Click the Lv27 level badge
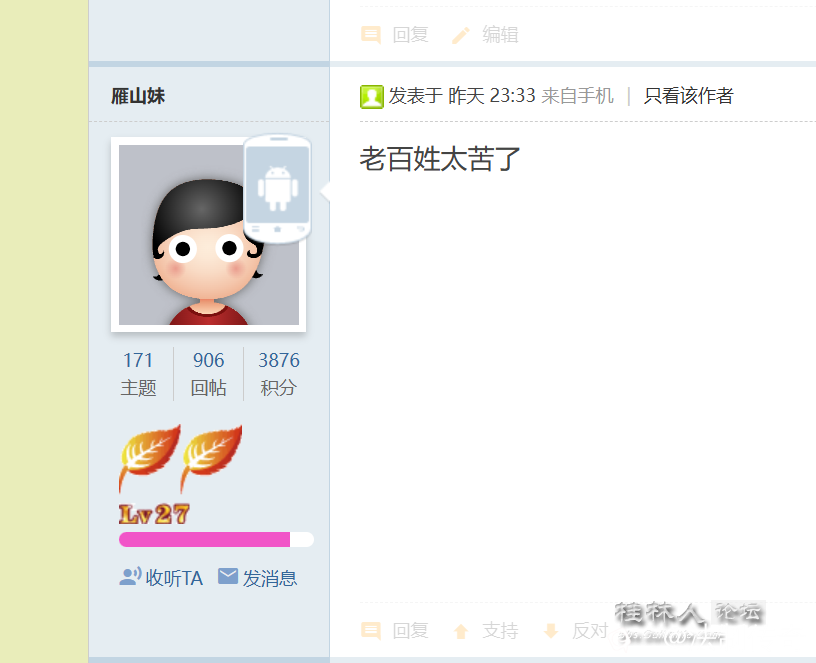Screen dimensions: 816x663 [154, 514]
